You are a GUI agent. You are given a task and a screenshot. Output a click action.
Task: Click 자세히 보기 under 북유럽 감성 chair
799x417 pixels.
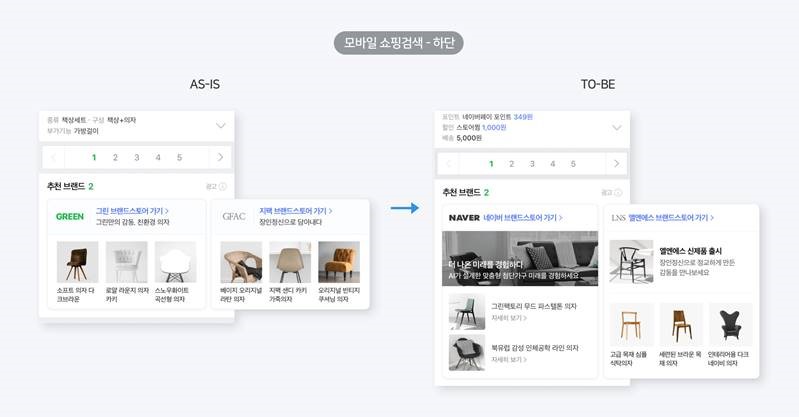coord(509,360)
